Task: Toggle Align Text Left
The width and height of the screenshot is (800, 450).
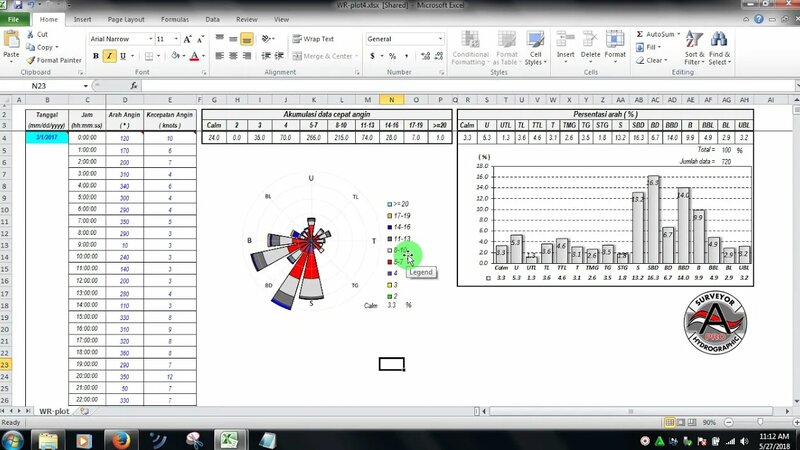Action: click(219, 56)
